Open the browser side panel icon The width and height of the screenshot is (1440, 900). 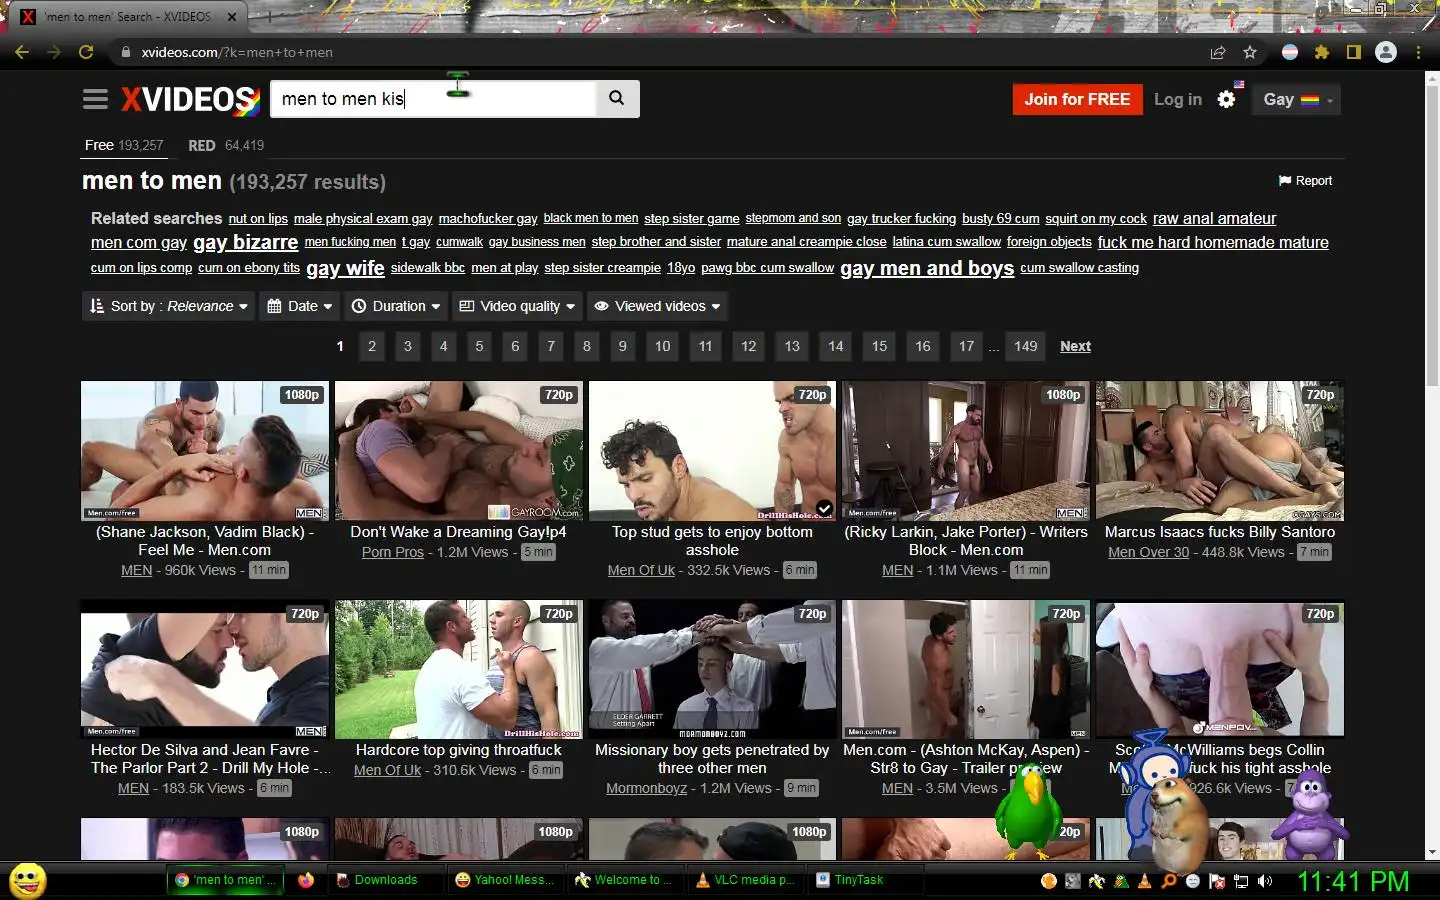pyautogui.click(x=1353, y=52)
